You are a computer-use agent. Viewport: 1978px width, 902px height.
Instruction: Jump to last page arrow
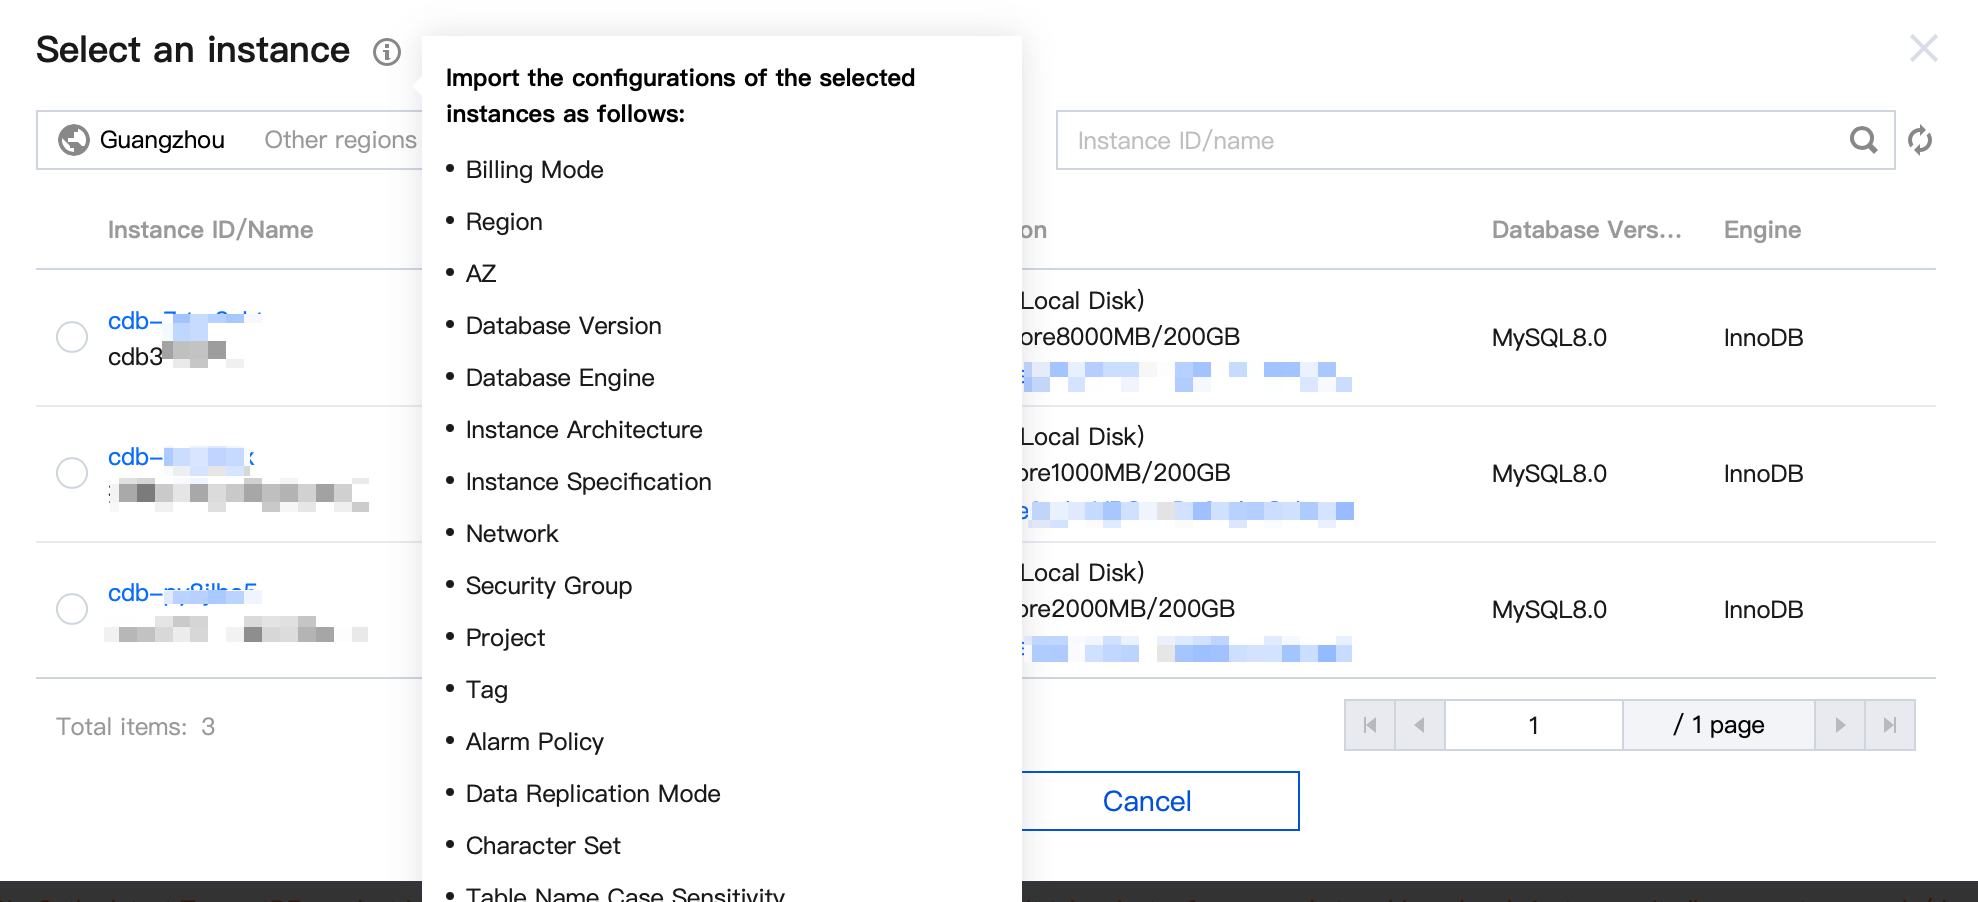pyautogui.click(x=1889, y=725)
